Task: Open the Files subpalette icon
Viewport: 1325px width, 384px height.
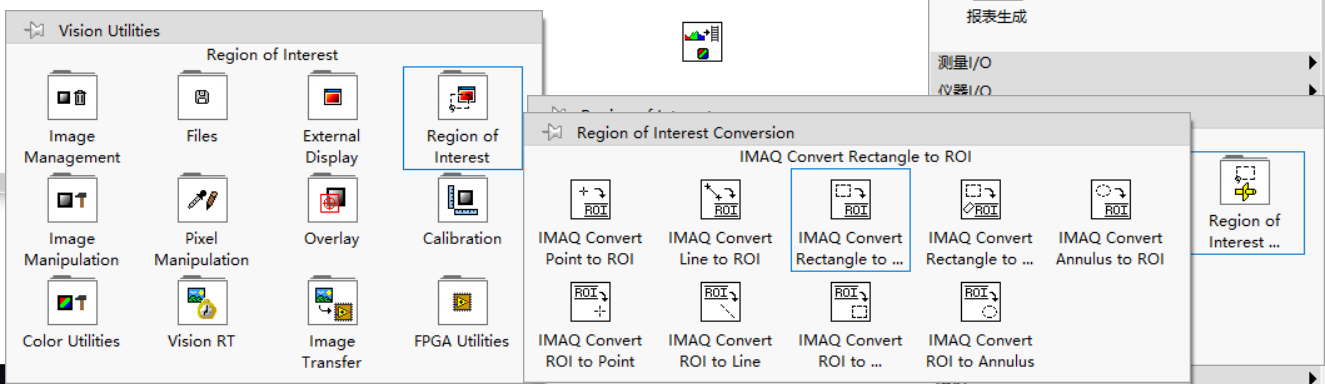Action: (202, 97)
